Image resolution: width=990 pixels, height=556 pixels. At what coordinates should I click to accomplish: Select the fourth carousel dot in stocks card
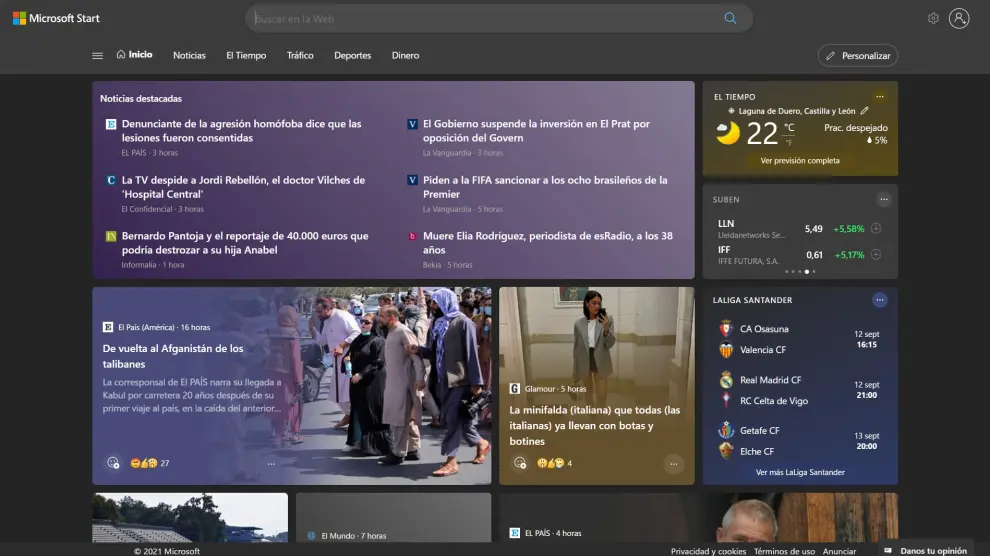(807, 271)
